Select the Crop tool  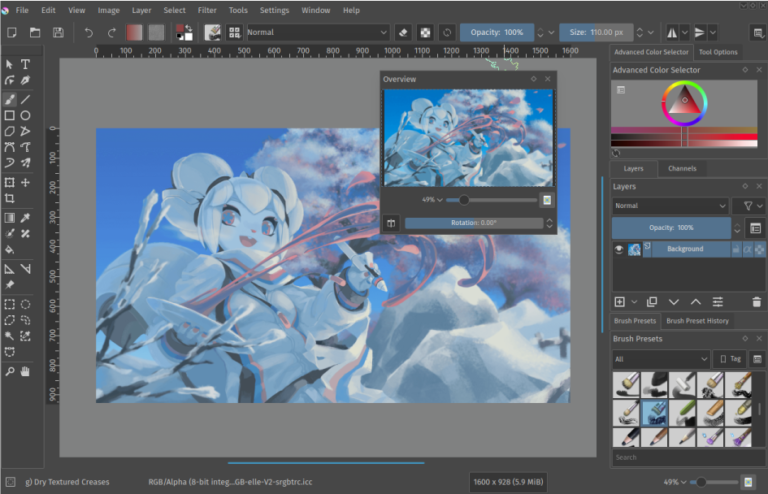(9, 198)
